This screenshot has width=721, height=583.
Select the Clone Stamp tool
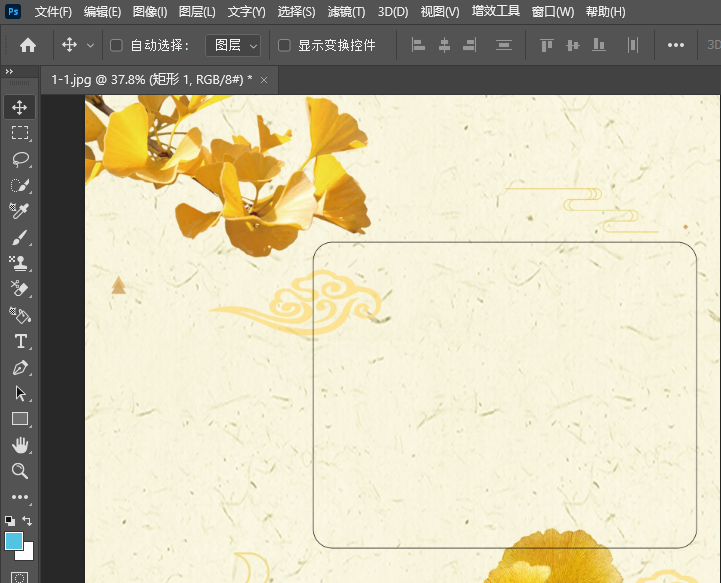[x=19, y=263]
